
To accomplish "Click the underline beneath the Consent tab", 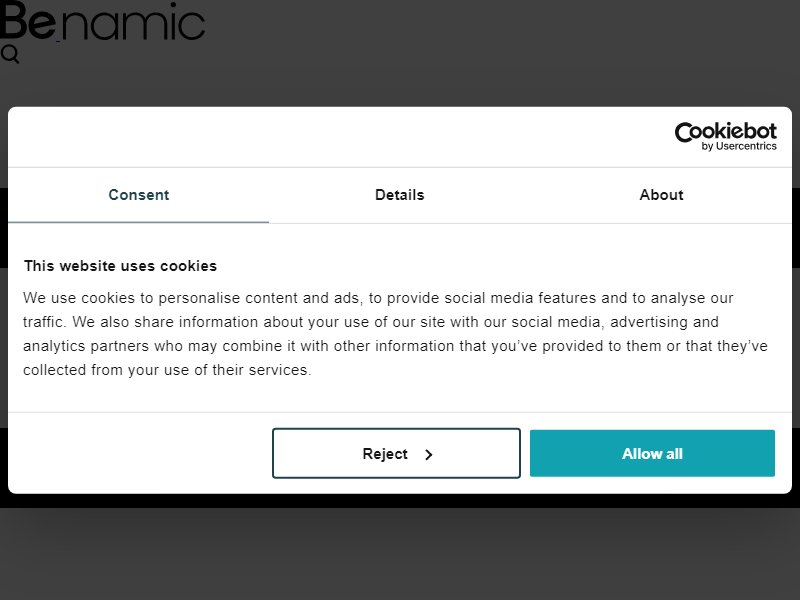I will 138,222.
